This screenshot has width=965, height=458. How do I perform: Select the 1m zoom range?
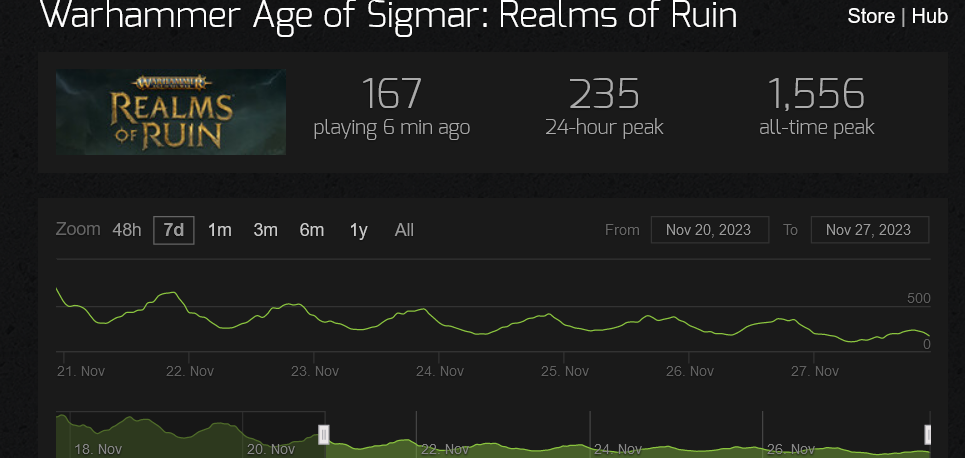pos(220,230)
